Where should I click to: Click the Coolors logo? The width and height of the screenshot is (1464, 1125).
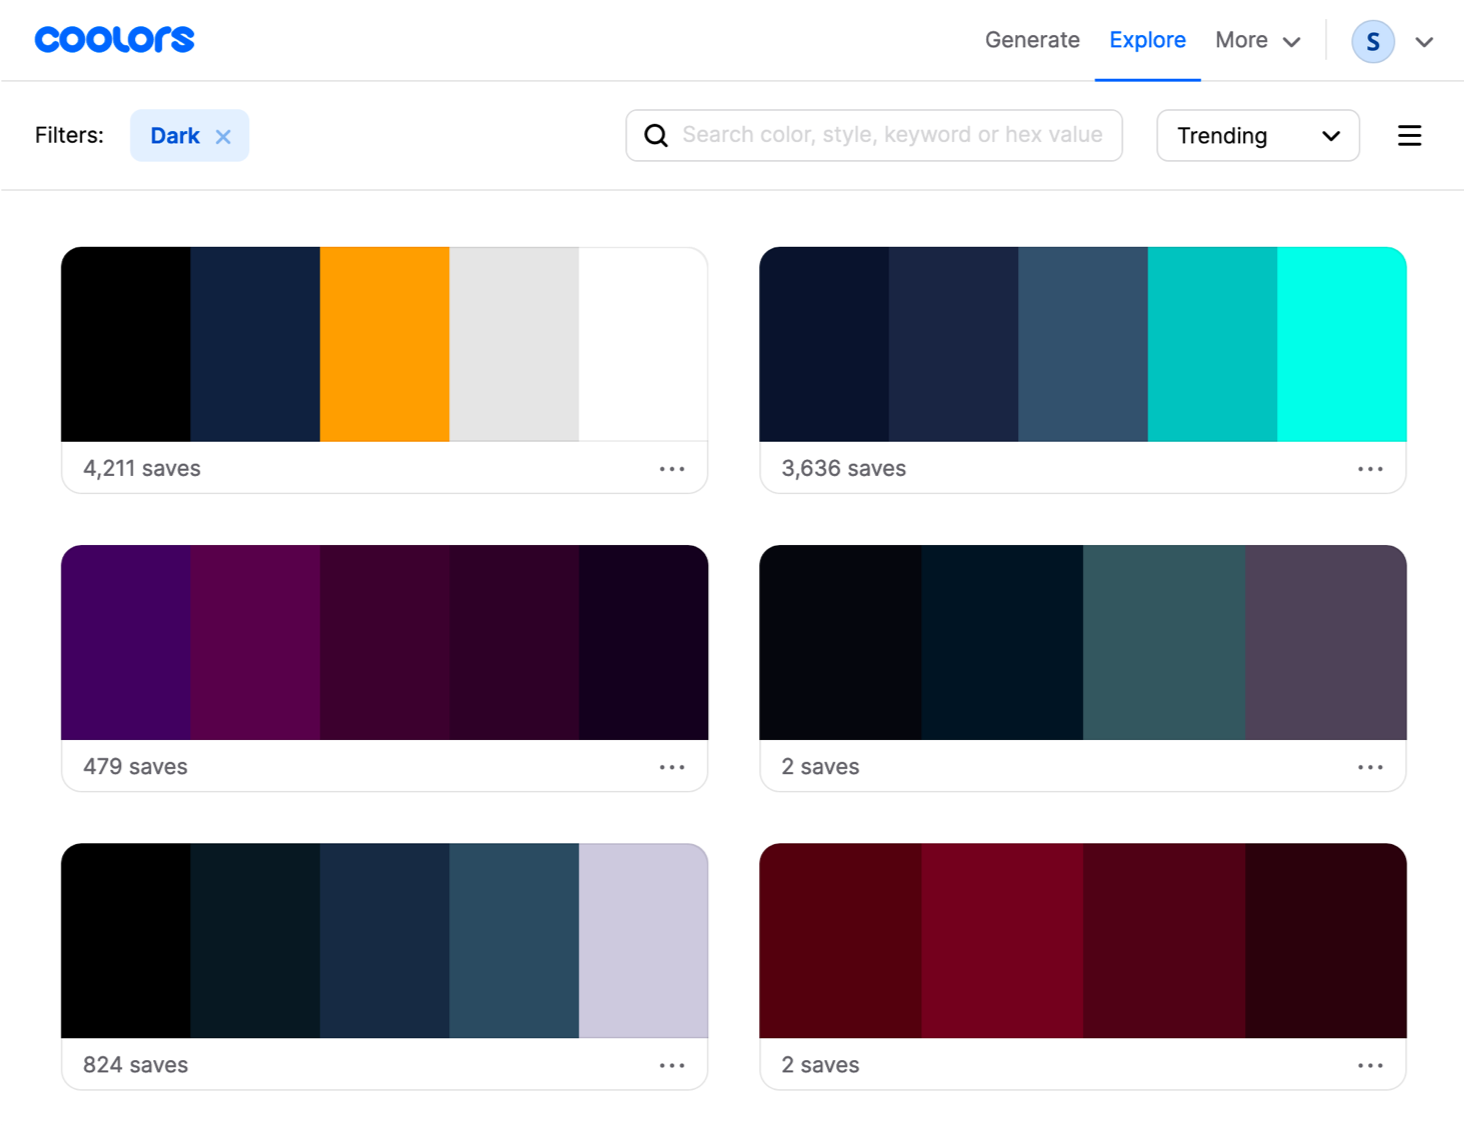[113, 39]
